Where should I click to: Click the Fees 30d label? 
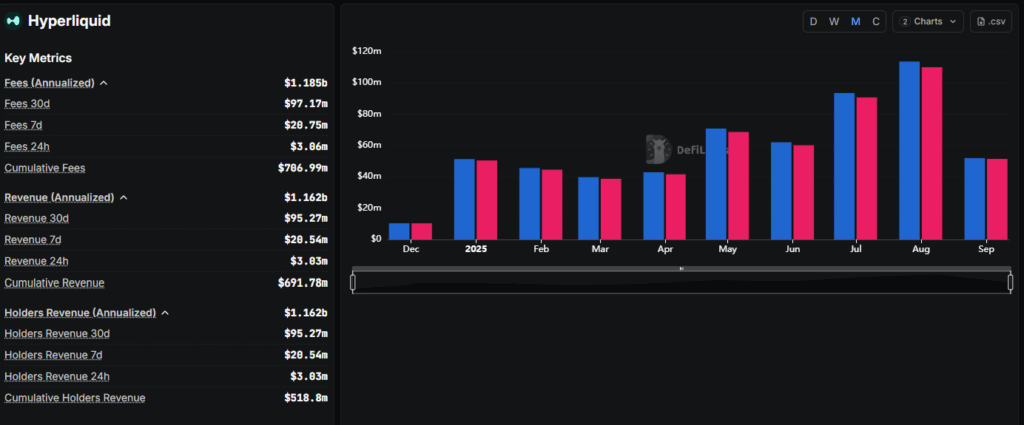[27, 103]
